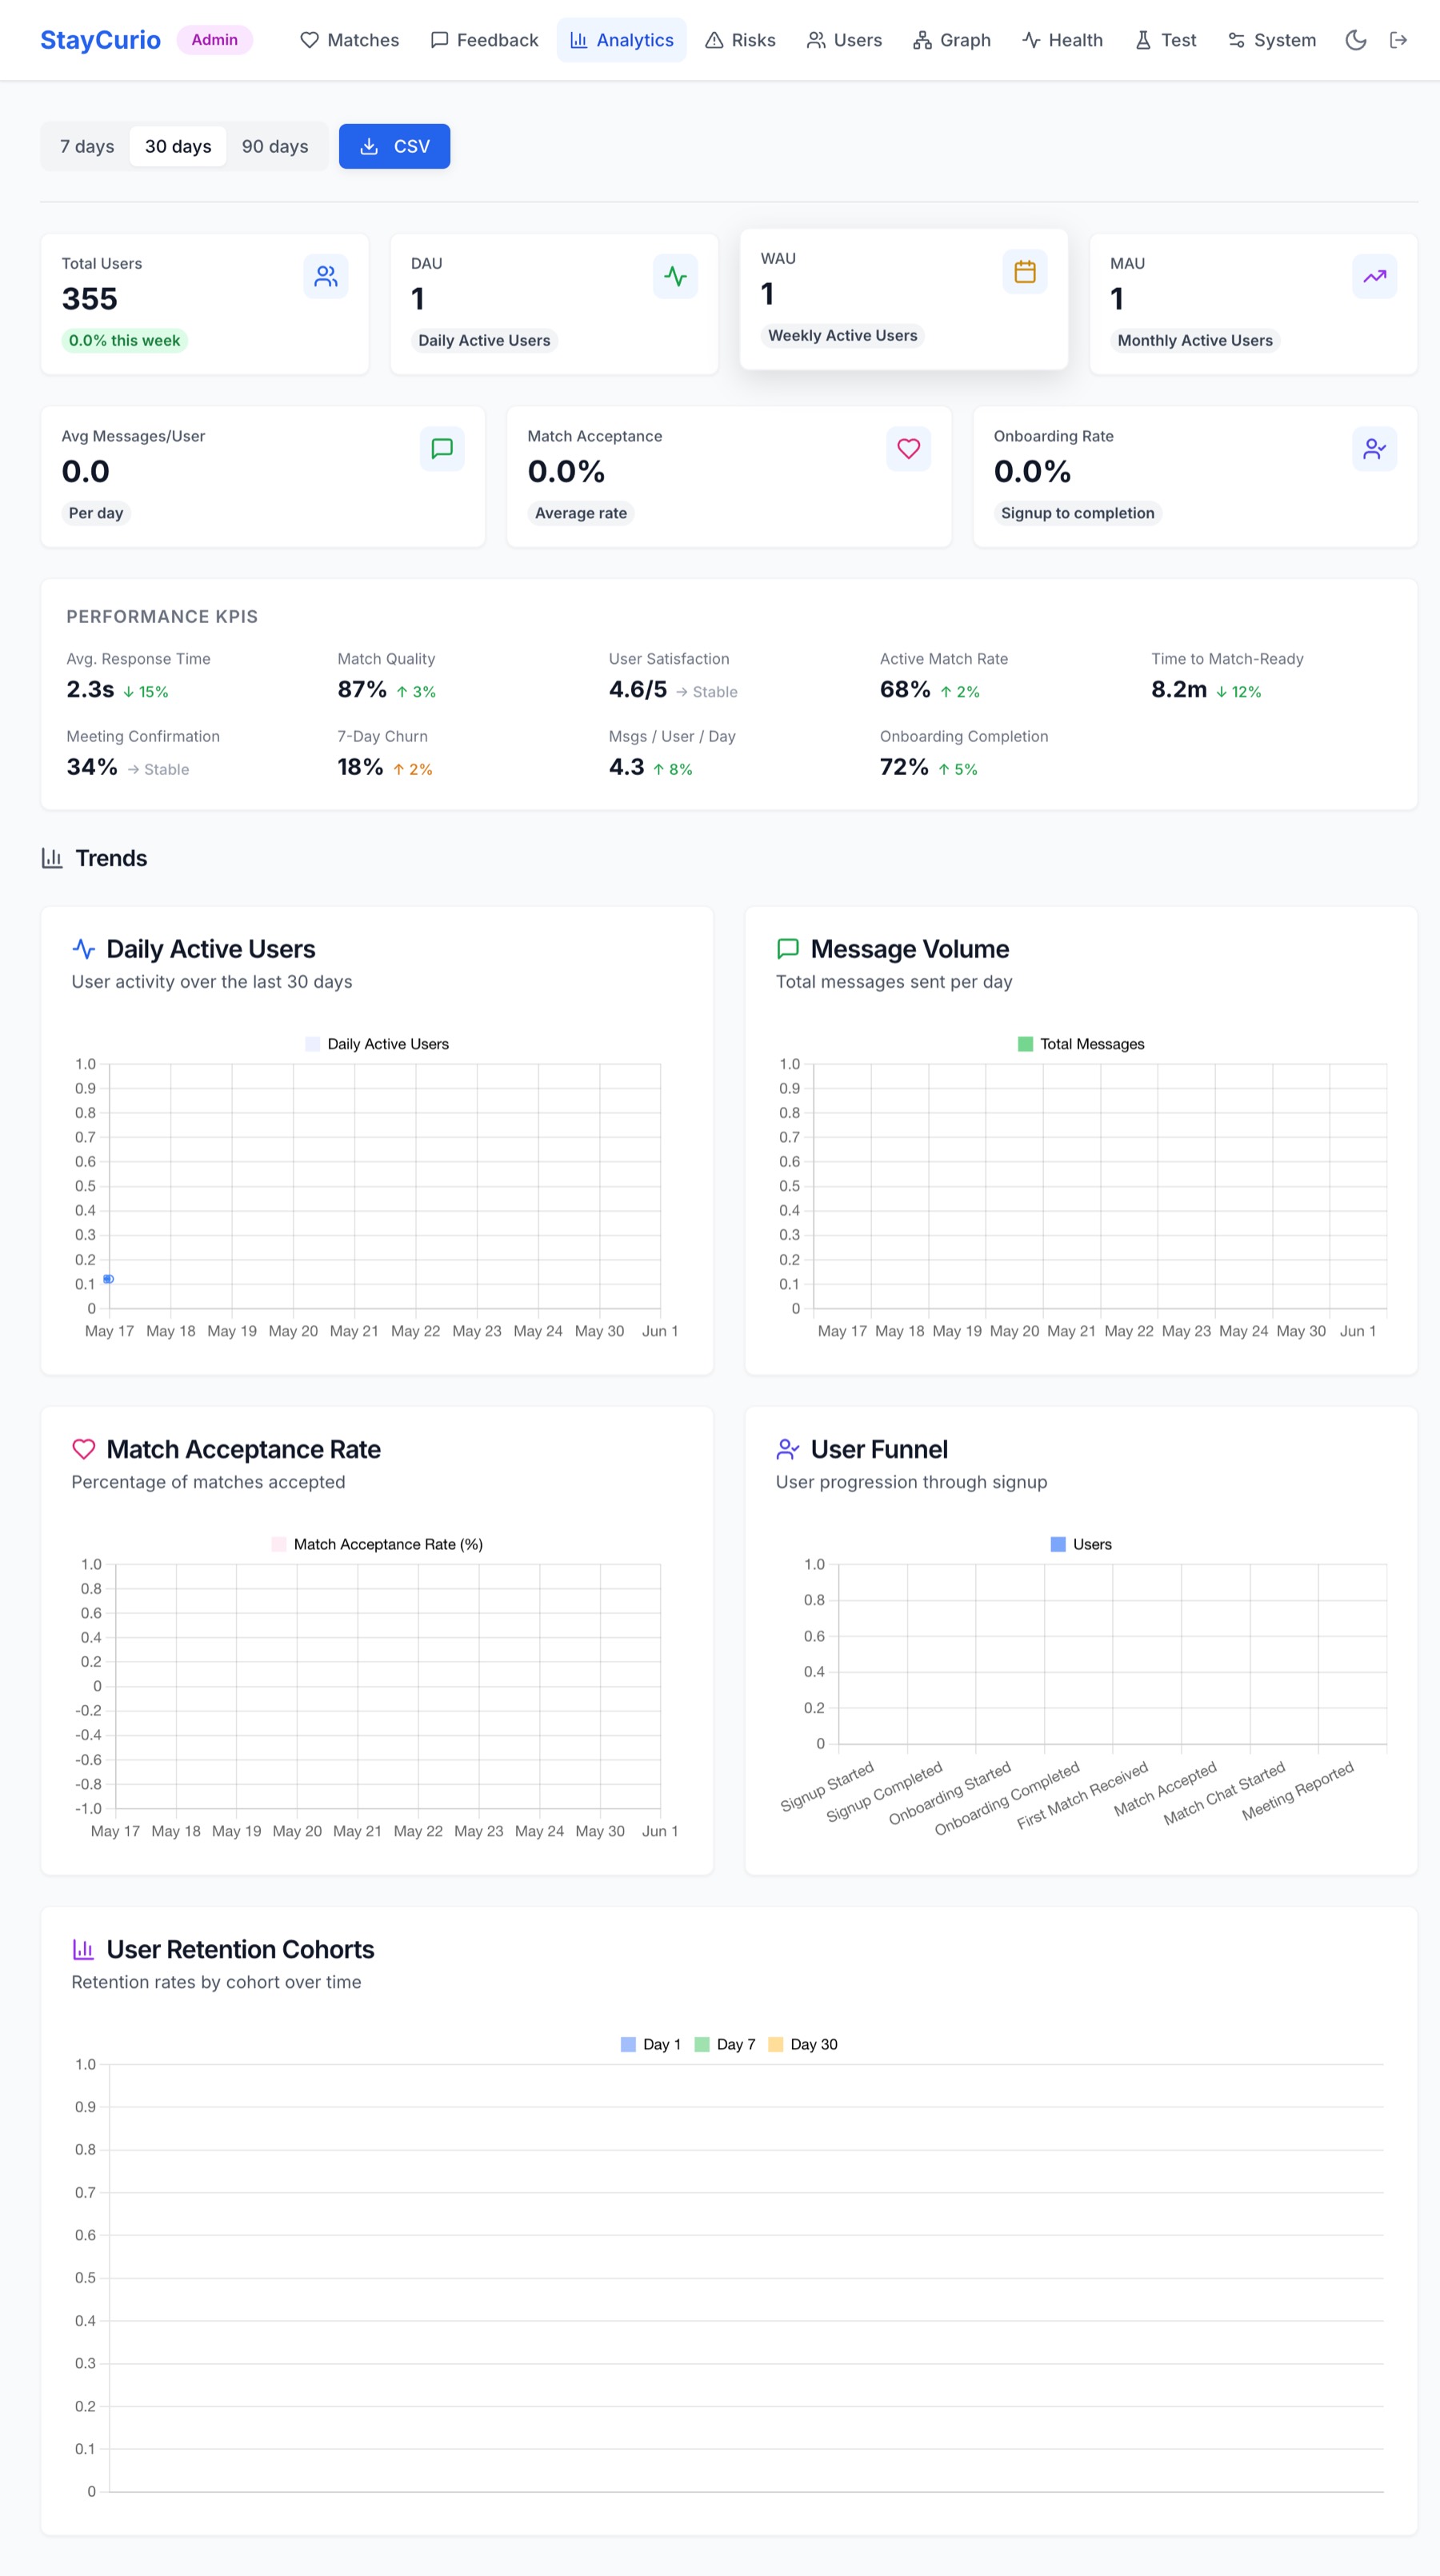This screenshot has height=2576, width=1440.
Task: Click the 'Signup to completion' label
Action: pyautogui.click(x=1078, y=513)
